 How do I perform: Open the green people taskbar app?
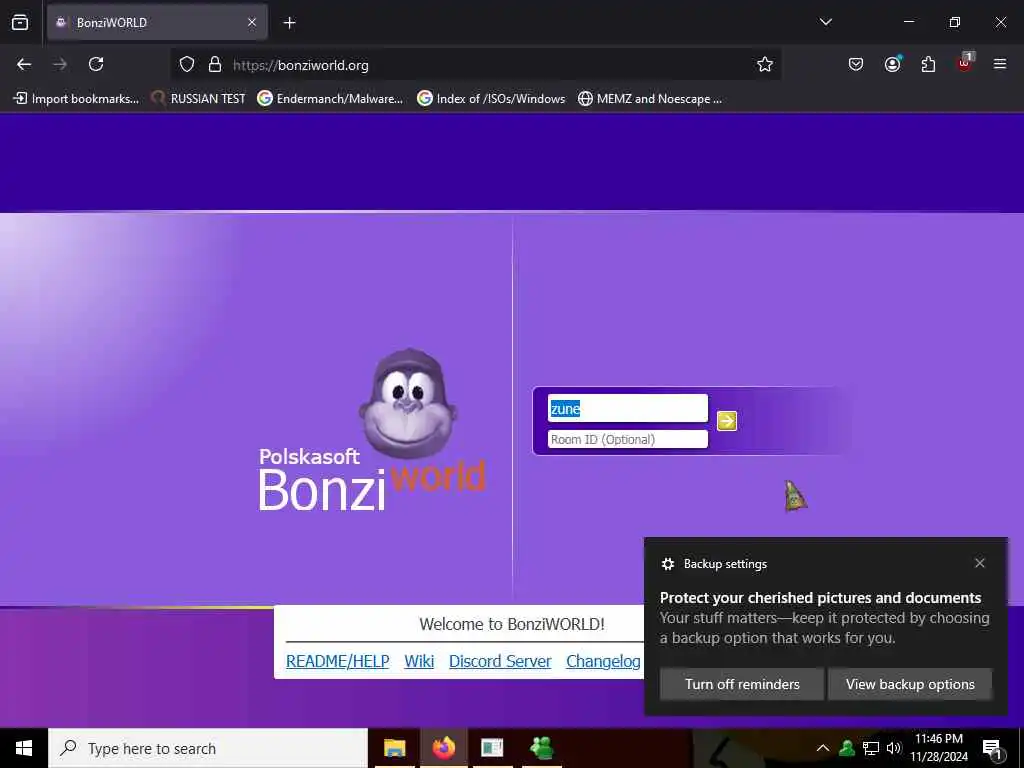tap(541, 748)
